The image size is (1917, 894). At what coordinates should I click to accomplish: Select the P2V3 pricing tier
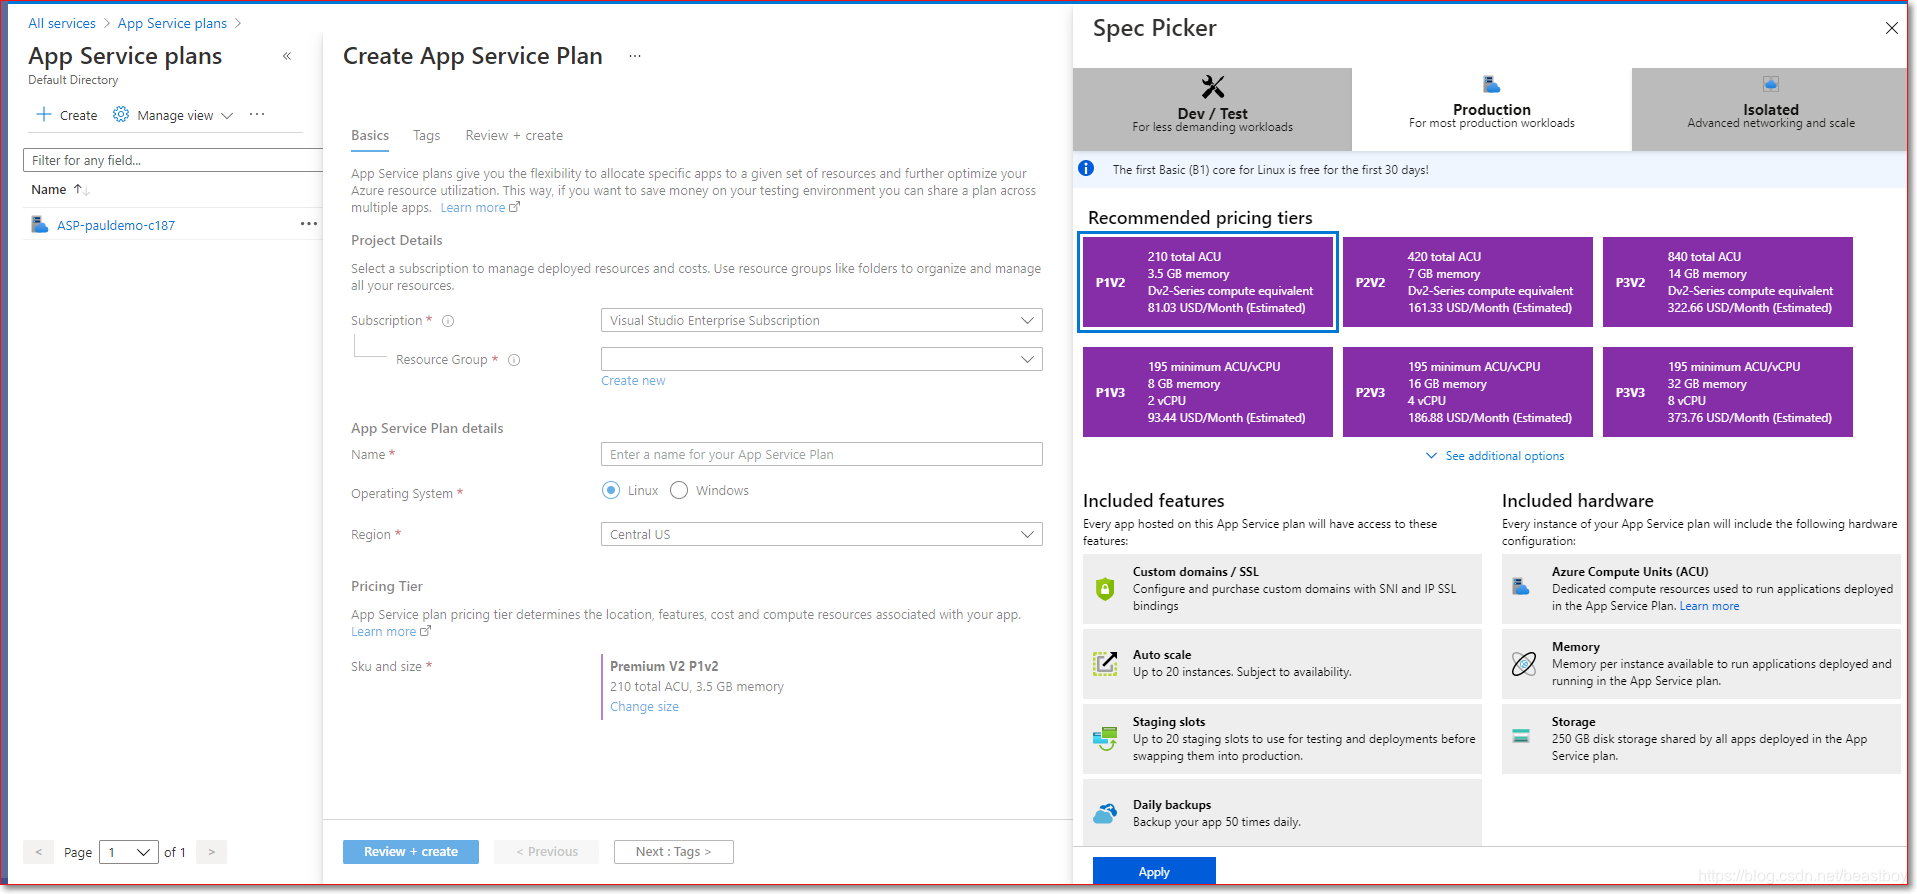pos(1468,392)
